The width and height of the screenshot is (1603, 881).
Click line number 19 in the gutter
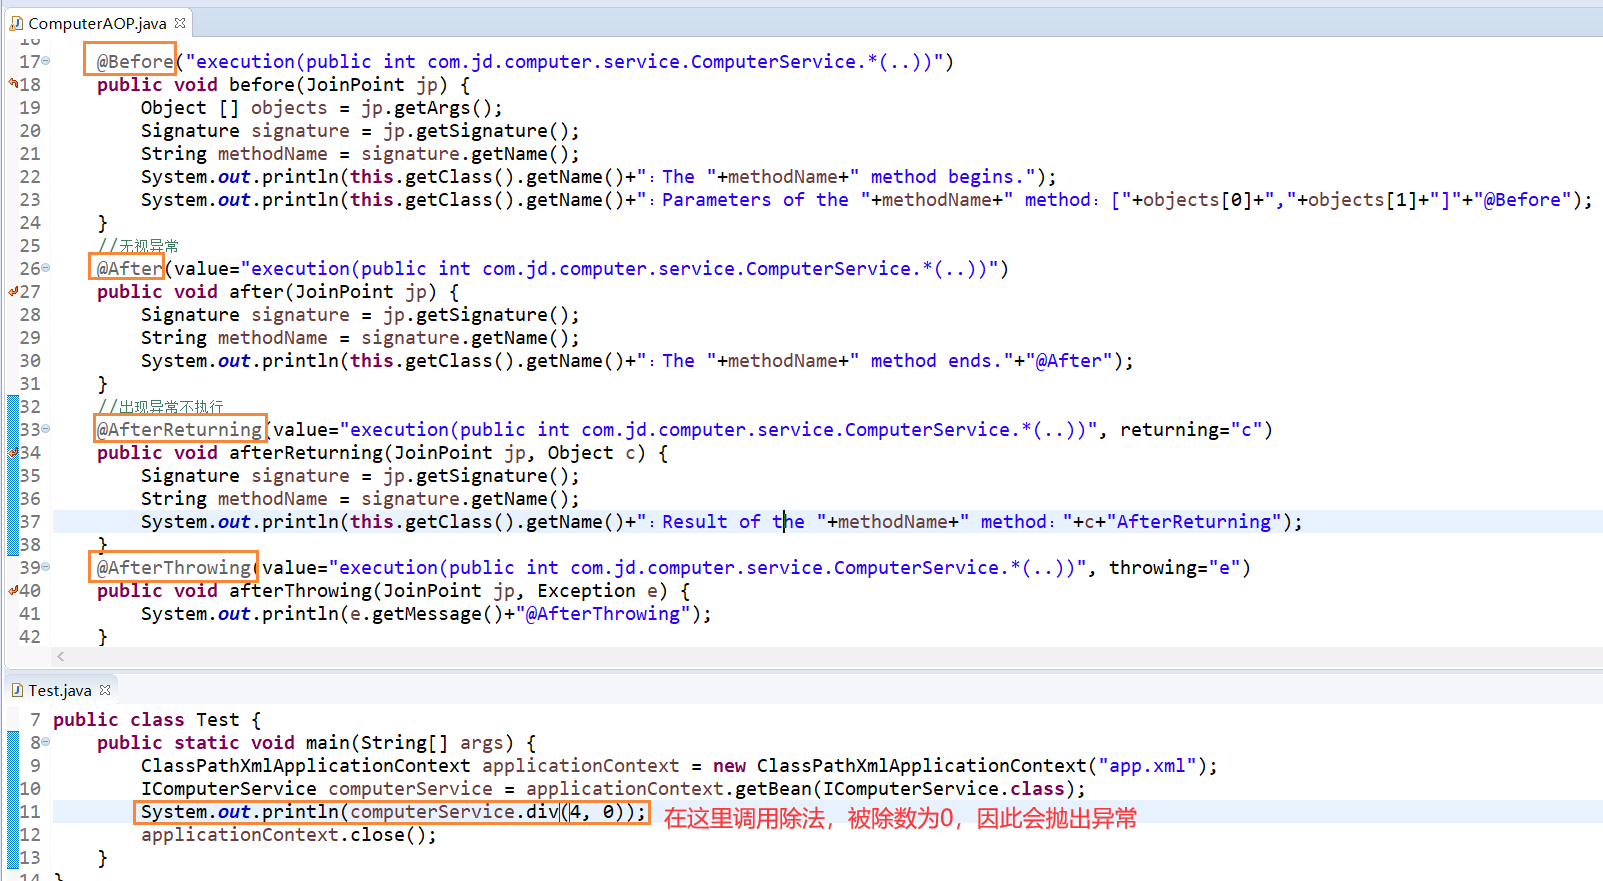(30, 108)
